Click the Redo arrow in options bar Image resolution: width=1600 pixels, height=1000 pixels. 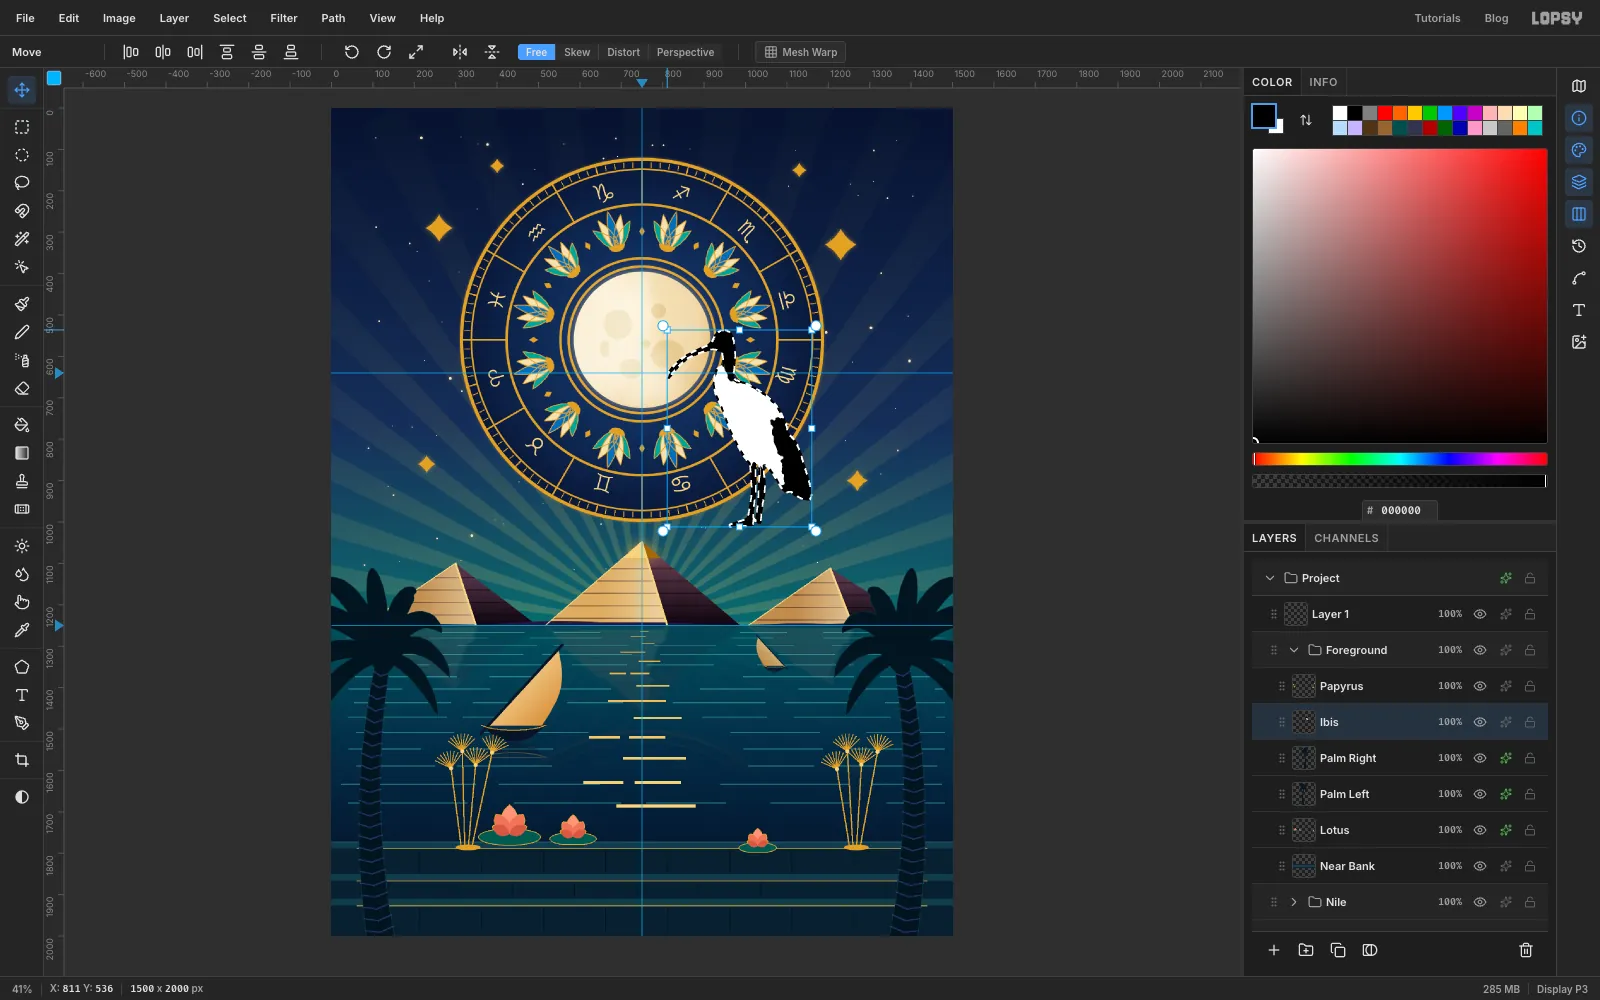click(x=384, y=52)
